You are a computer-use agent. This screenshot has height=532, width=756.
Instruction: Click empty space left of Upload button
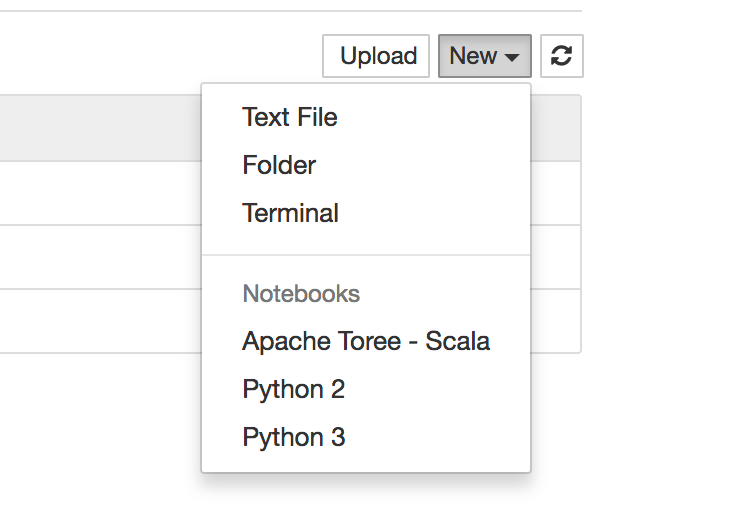coord(159,55)
